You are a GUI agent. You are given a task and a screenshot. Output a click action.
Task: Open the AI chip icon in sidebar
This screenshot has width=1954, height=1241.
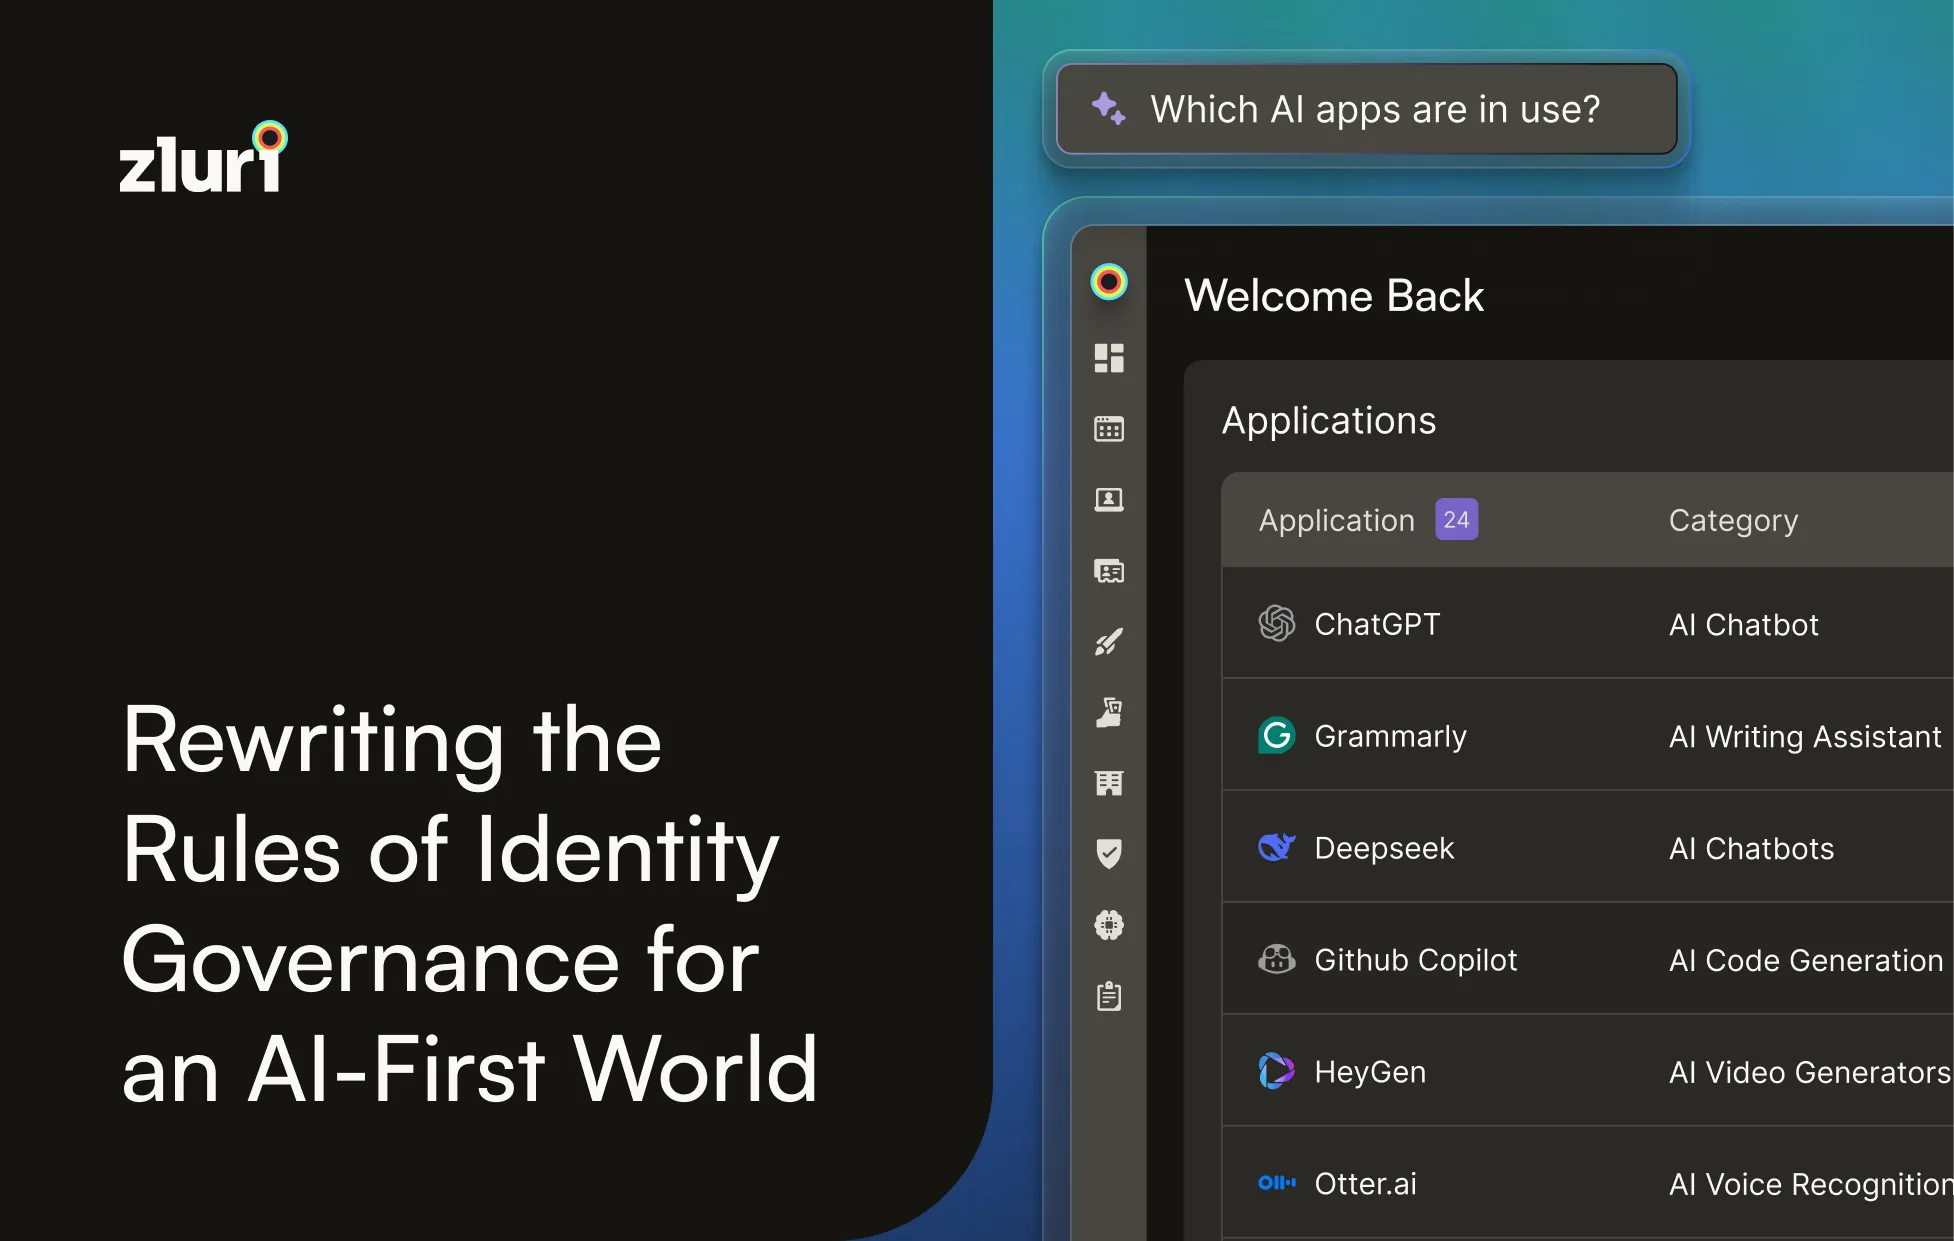pos(1109,925)
